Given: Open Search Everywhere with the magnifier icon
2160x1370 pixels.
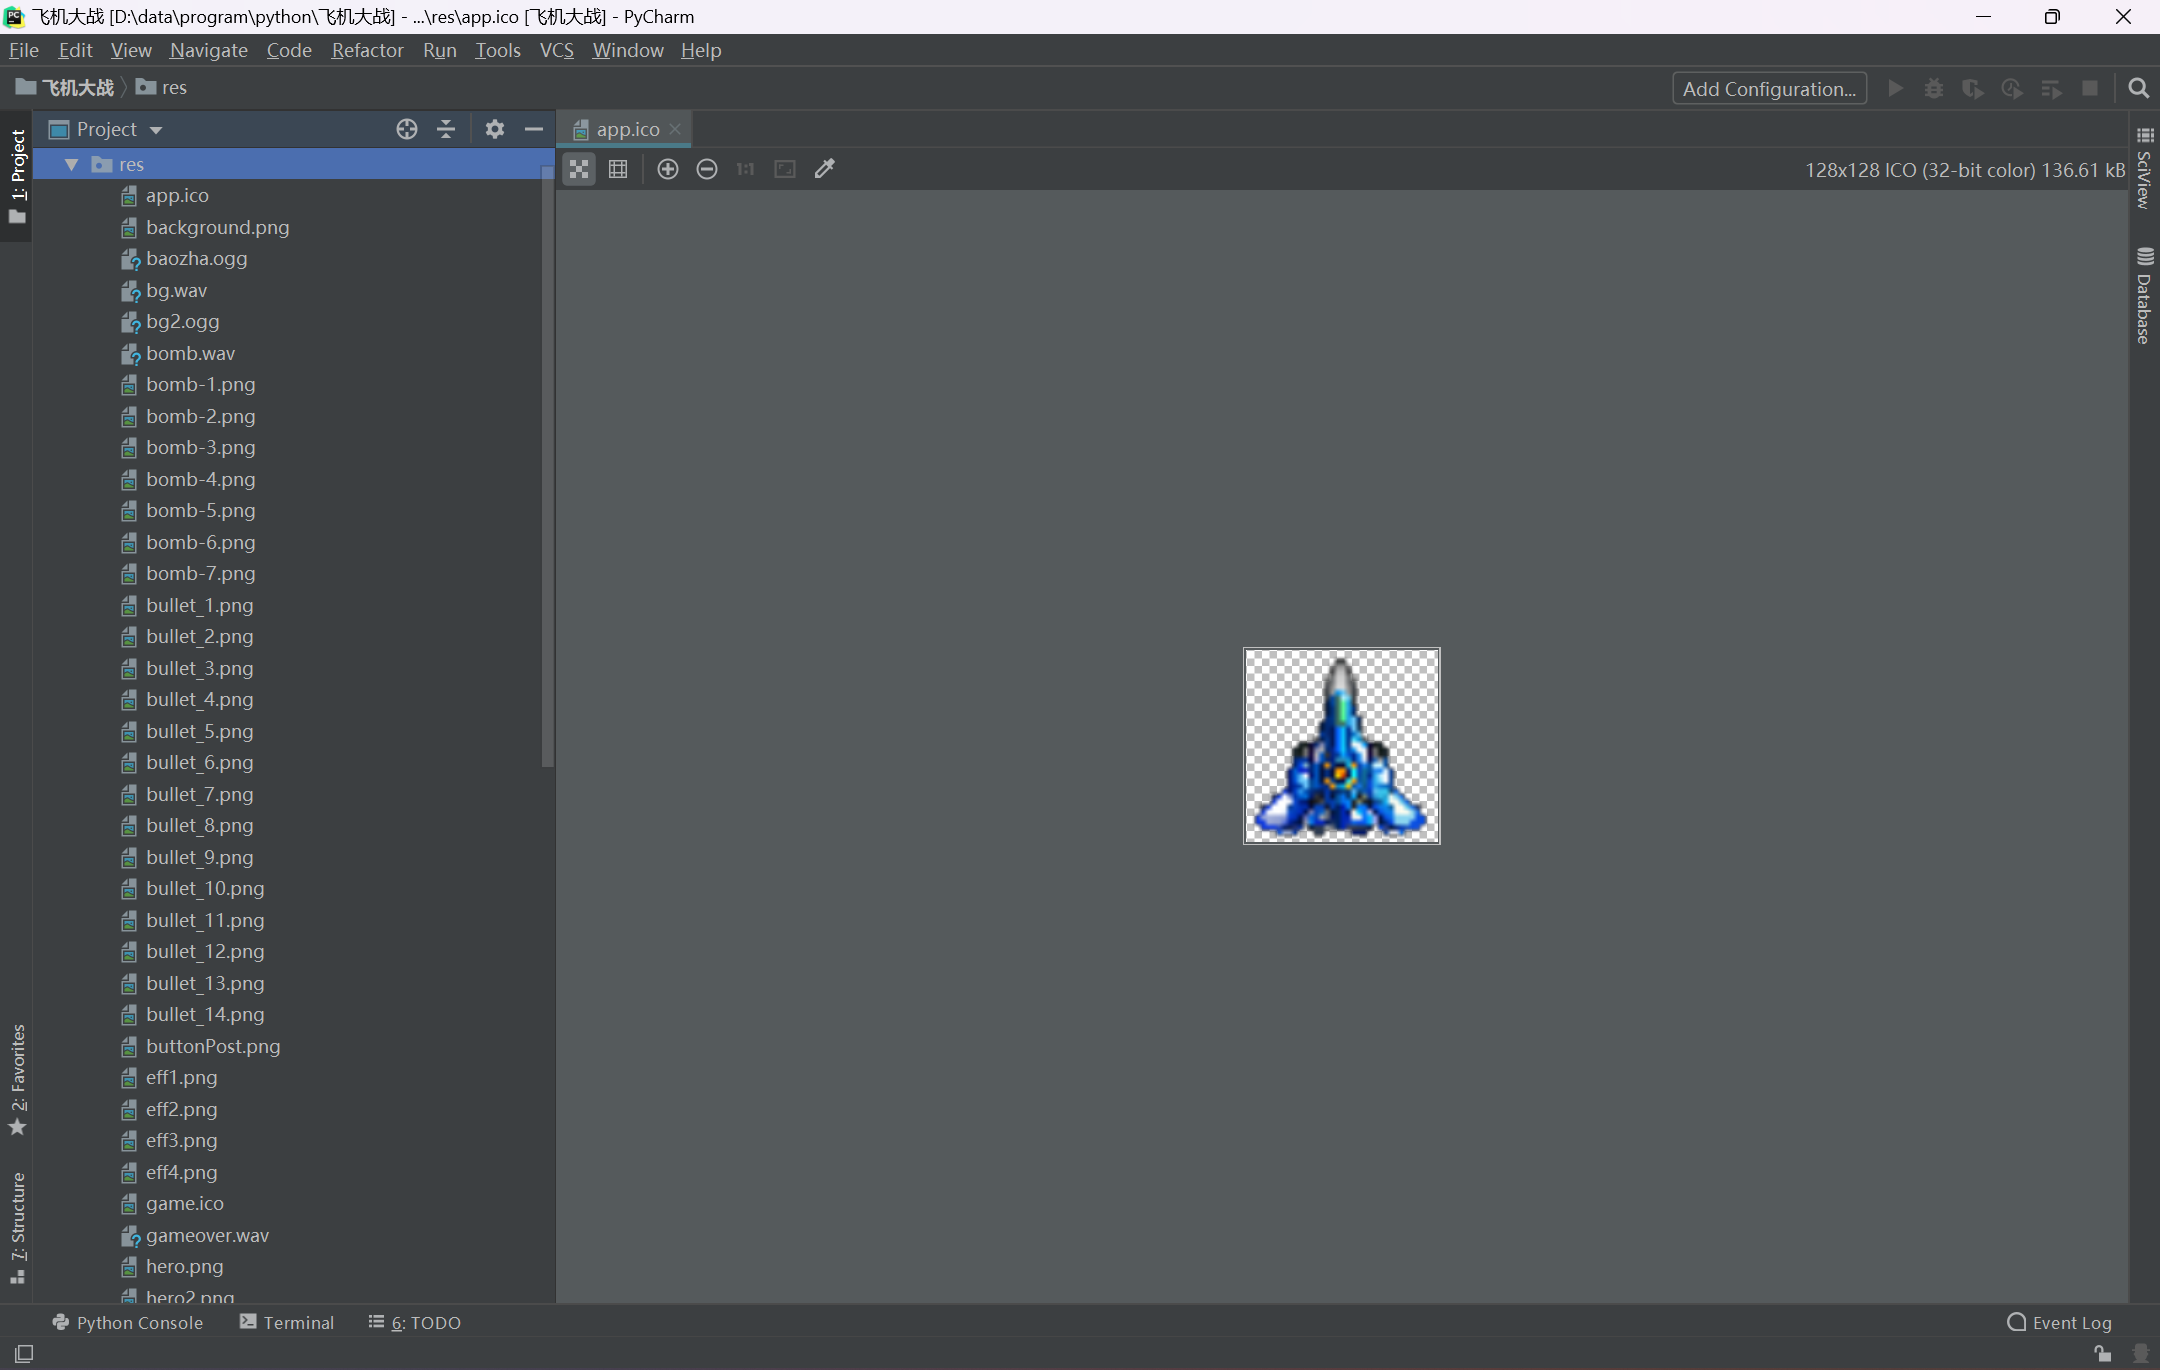Looking at the screenshot, I should pos(2138,88).
